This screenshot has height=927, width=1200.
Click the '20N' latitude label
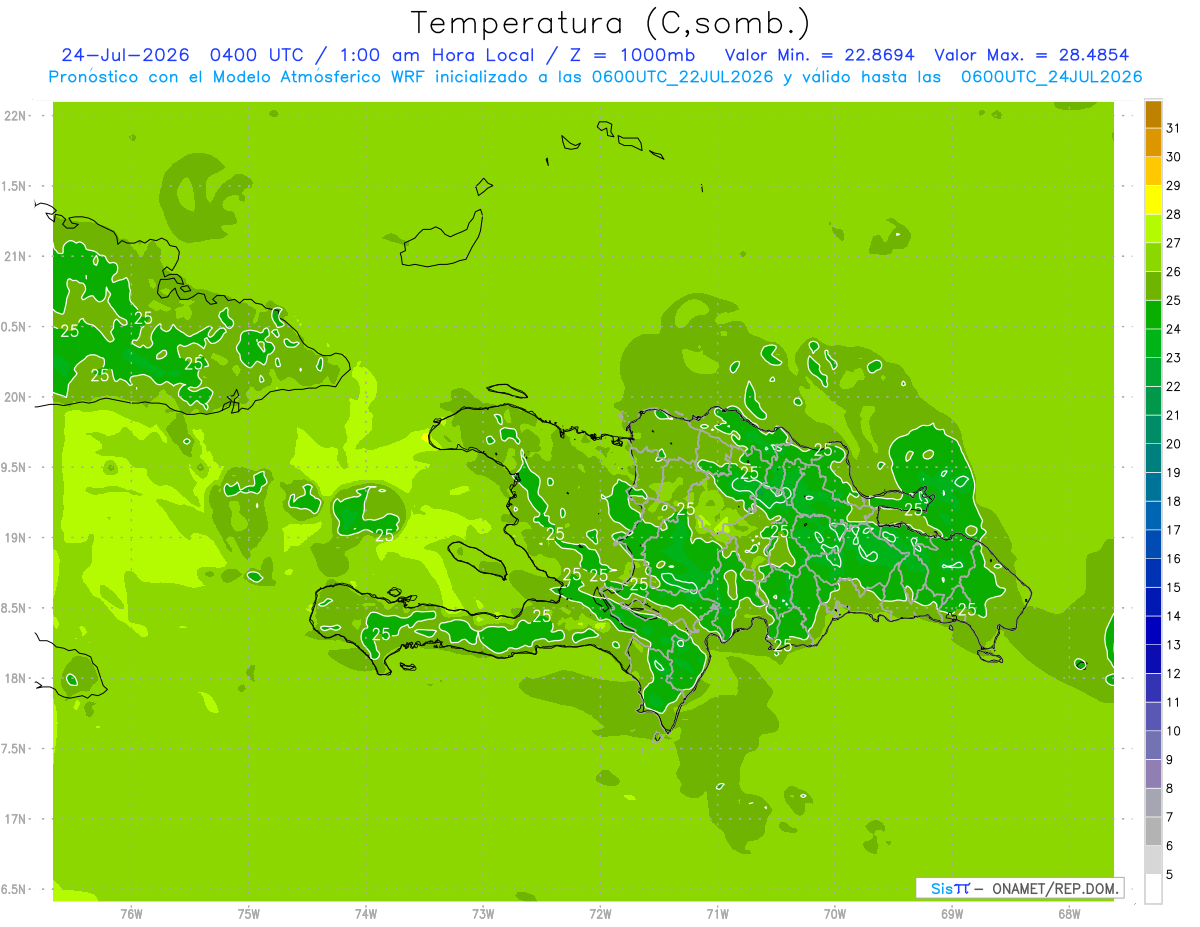16,398
